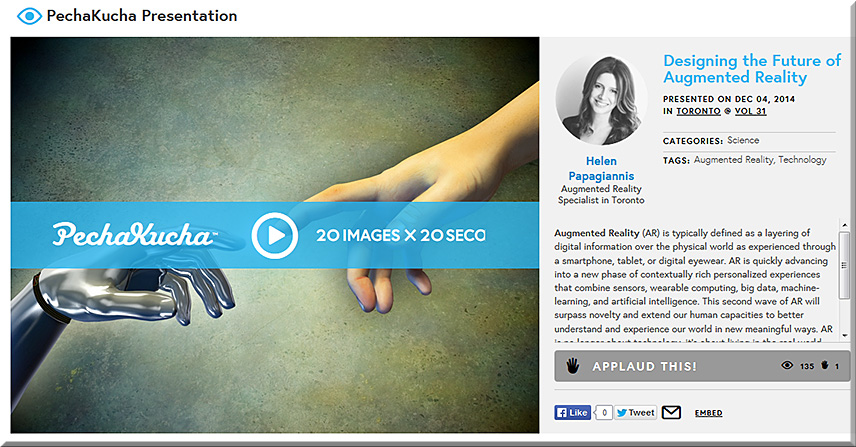Open the VOL 31 link
The height and width of the screenshot is (447, 856).
(750, 111)
